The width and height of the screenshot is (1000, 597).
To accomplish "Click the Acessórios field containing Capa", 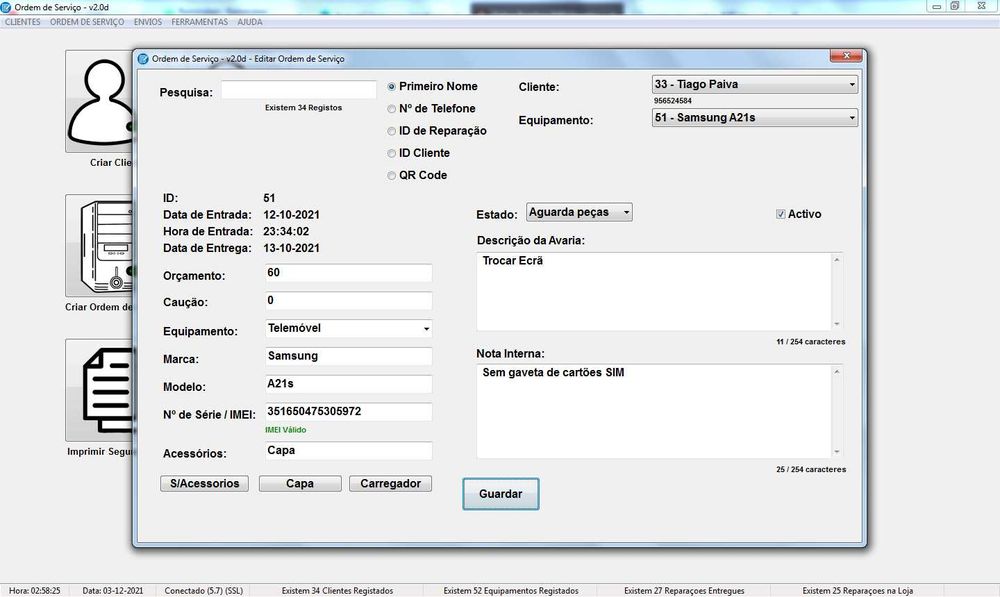I will pos(349,451).
